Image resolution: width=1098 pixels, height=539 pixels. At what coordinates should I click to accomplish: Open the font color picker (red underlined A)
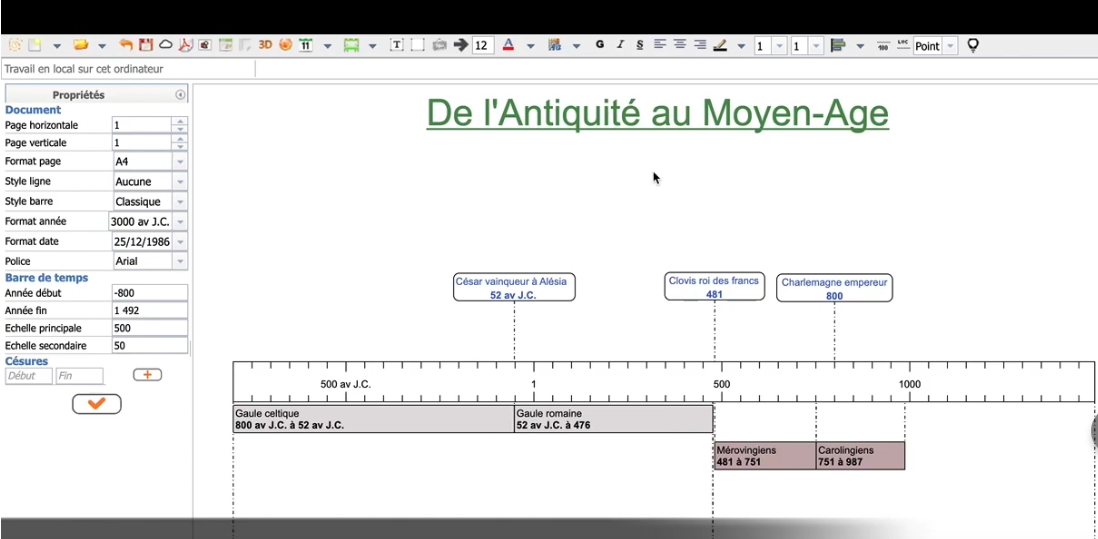tap(508, 45)
